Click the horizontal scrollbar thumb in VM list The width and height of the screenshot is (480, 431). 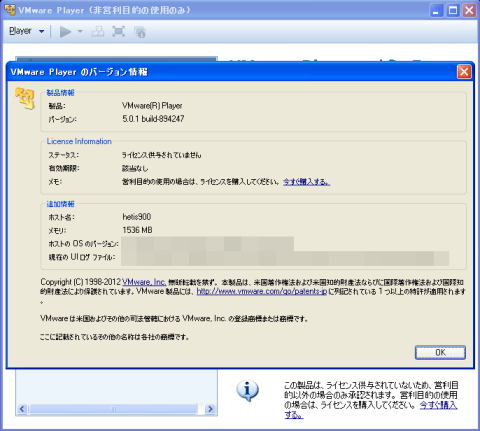113,409
